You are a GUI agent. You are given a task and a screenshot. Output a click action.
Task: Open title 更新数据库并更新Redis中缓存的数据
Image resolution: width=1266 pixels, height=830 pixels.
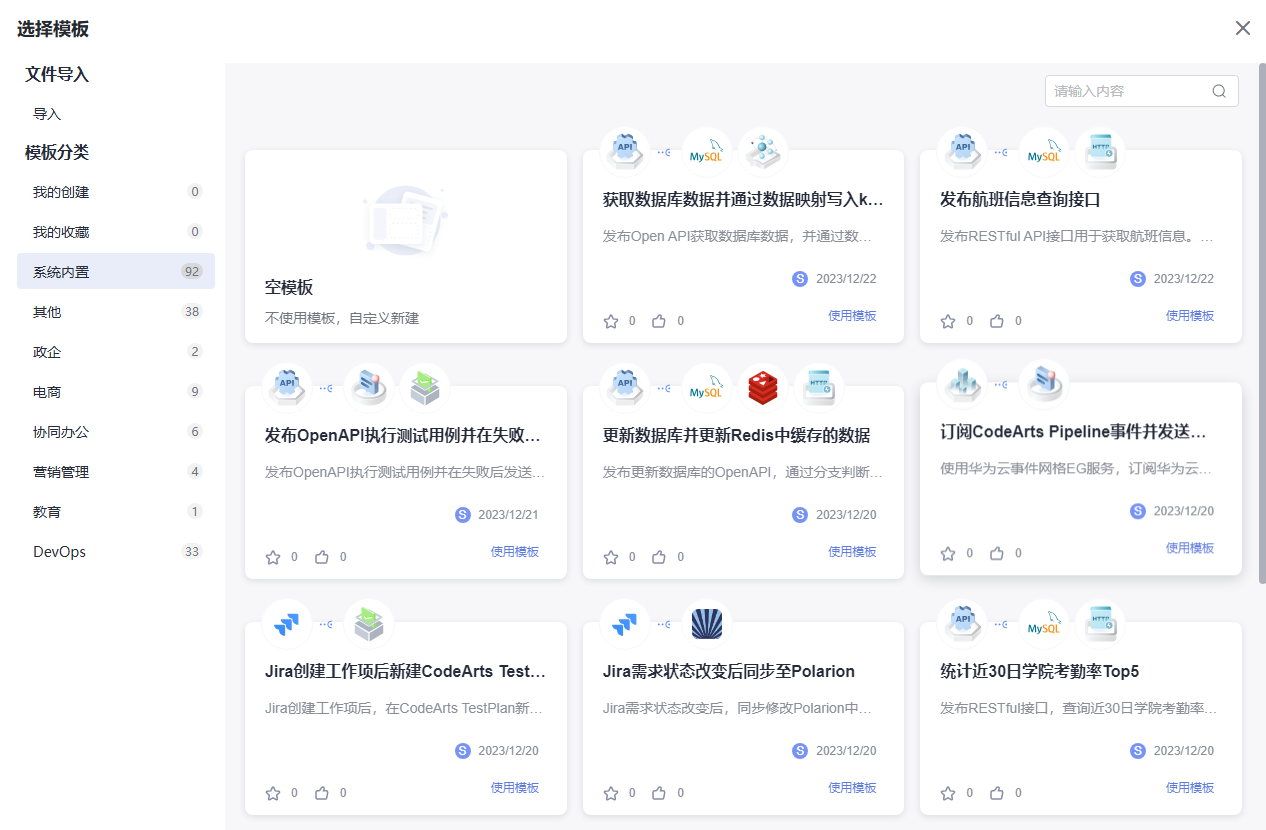click(737, 435)
